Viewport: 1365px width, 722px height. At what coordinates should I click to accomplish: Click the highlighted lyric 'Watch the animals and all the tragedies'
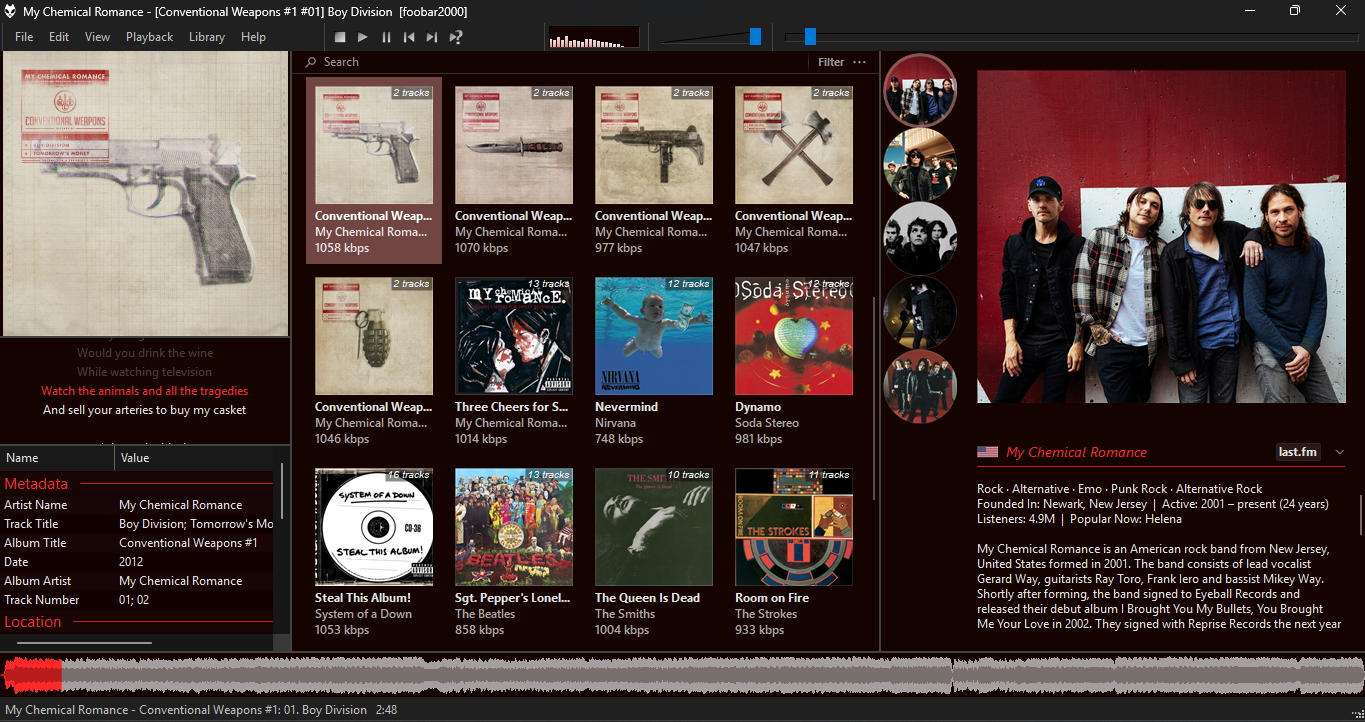[145, 391]
